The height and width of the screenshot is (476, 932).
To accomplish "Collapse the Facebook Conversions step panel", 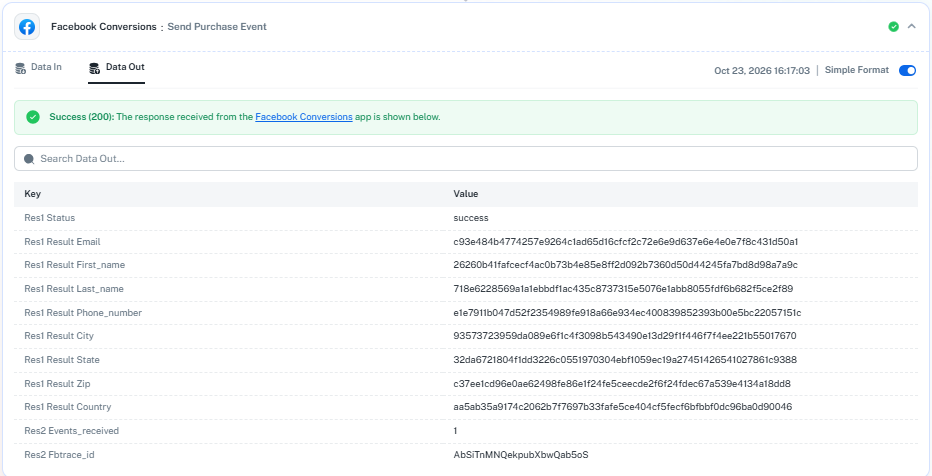I will pos(912,27).
